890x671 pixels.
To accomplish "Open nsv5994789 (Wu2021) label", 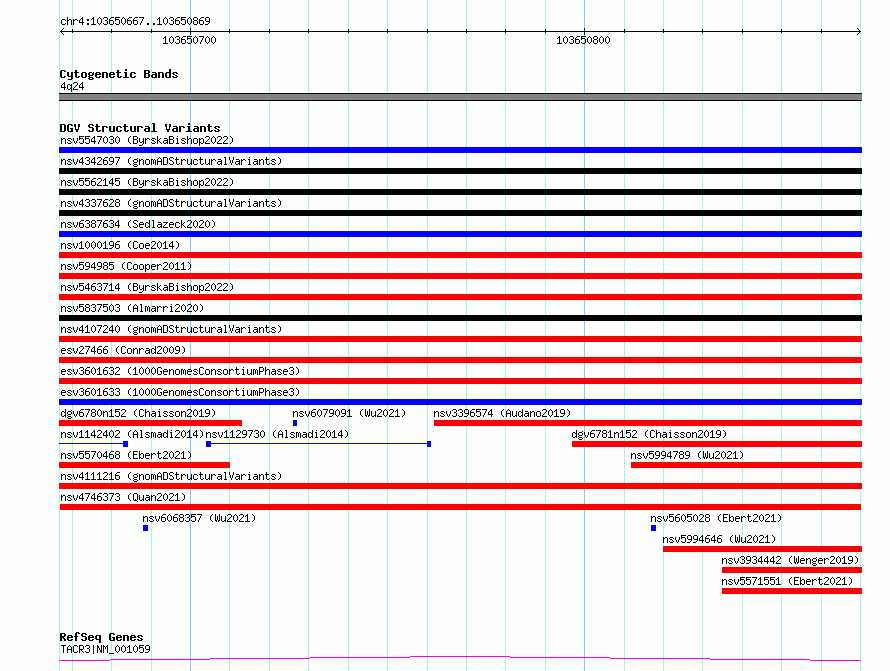I will [687, 455].
